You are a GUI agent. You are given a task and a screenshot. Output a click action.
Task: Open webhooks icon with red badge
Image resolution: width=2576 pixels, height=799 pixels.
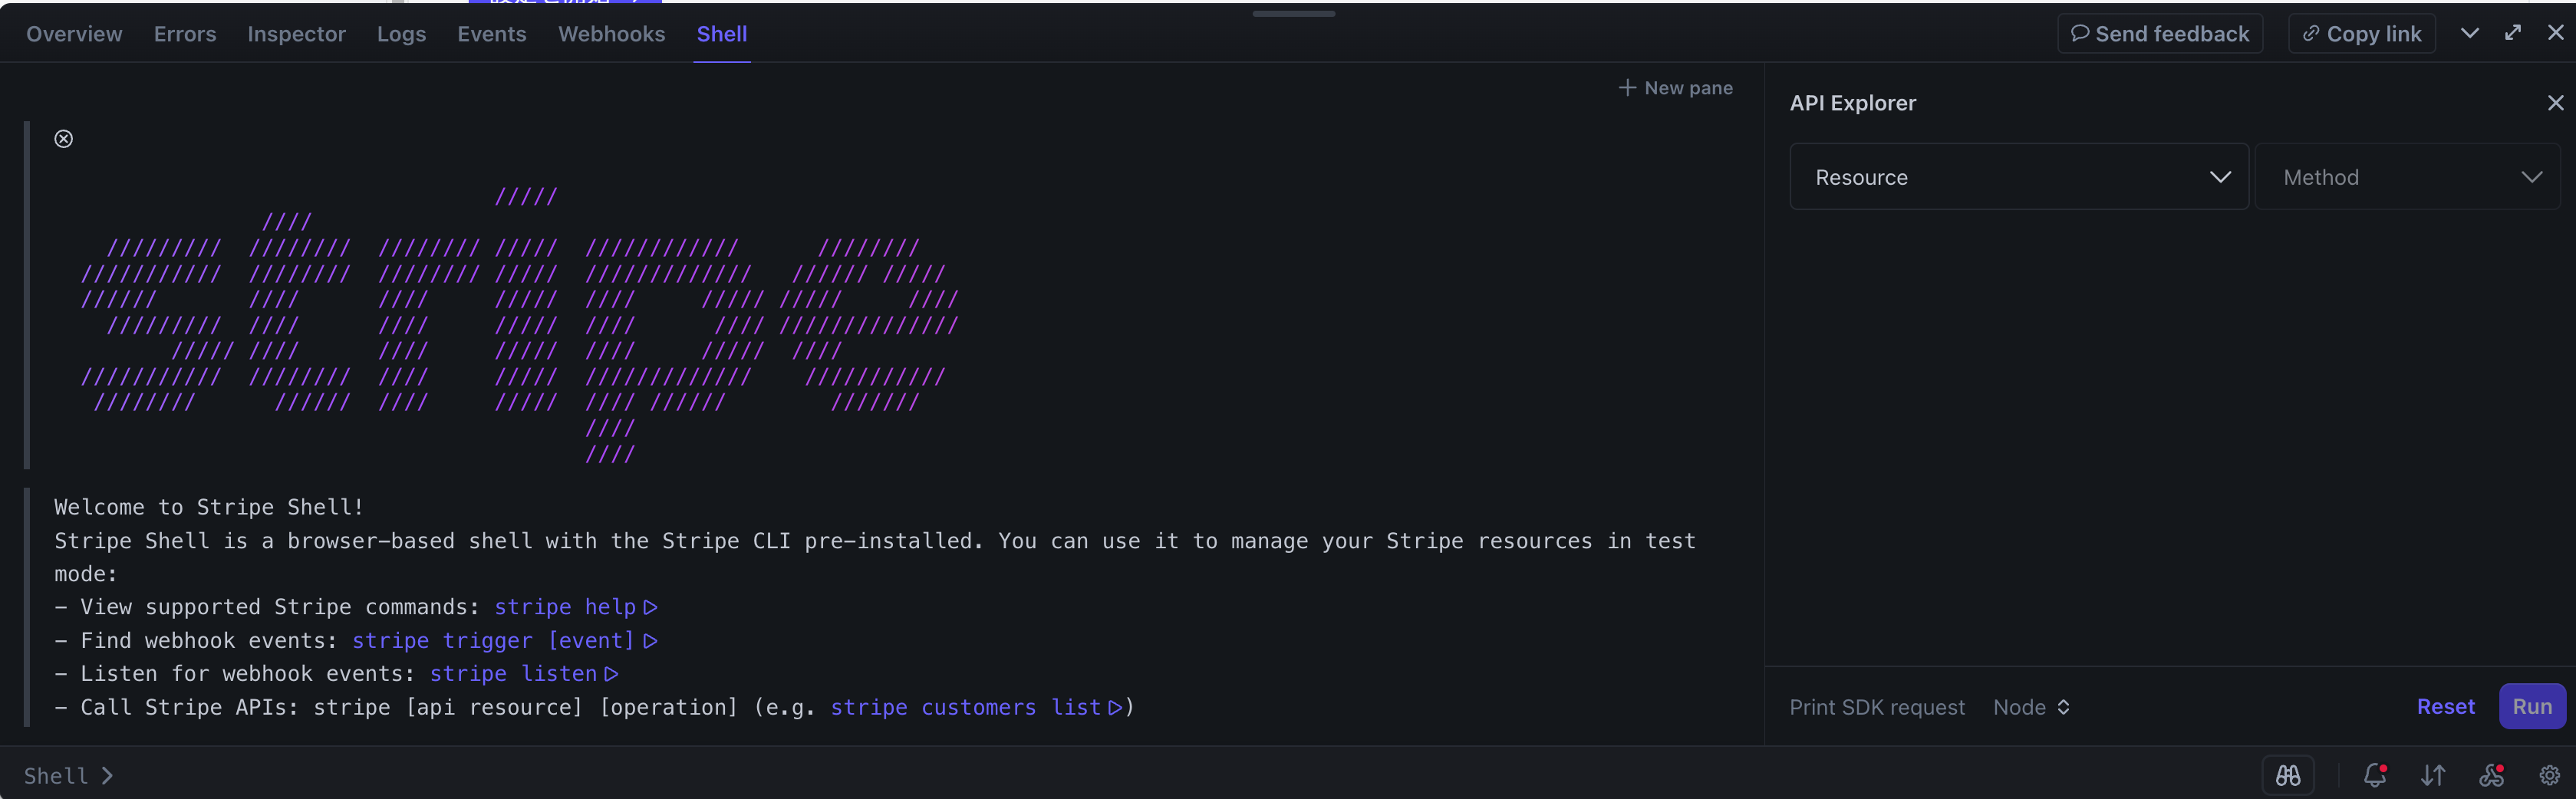pyautogui.click(x=2490, y=775)
